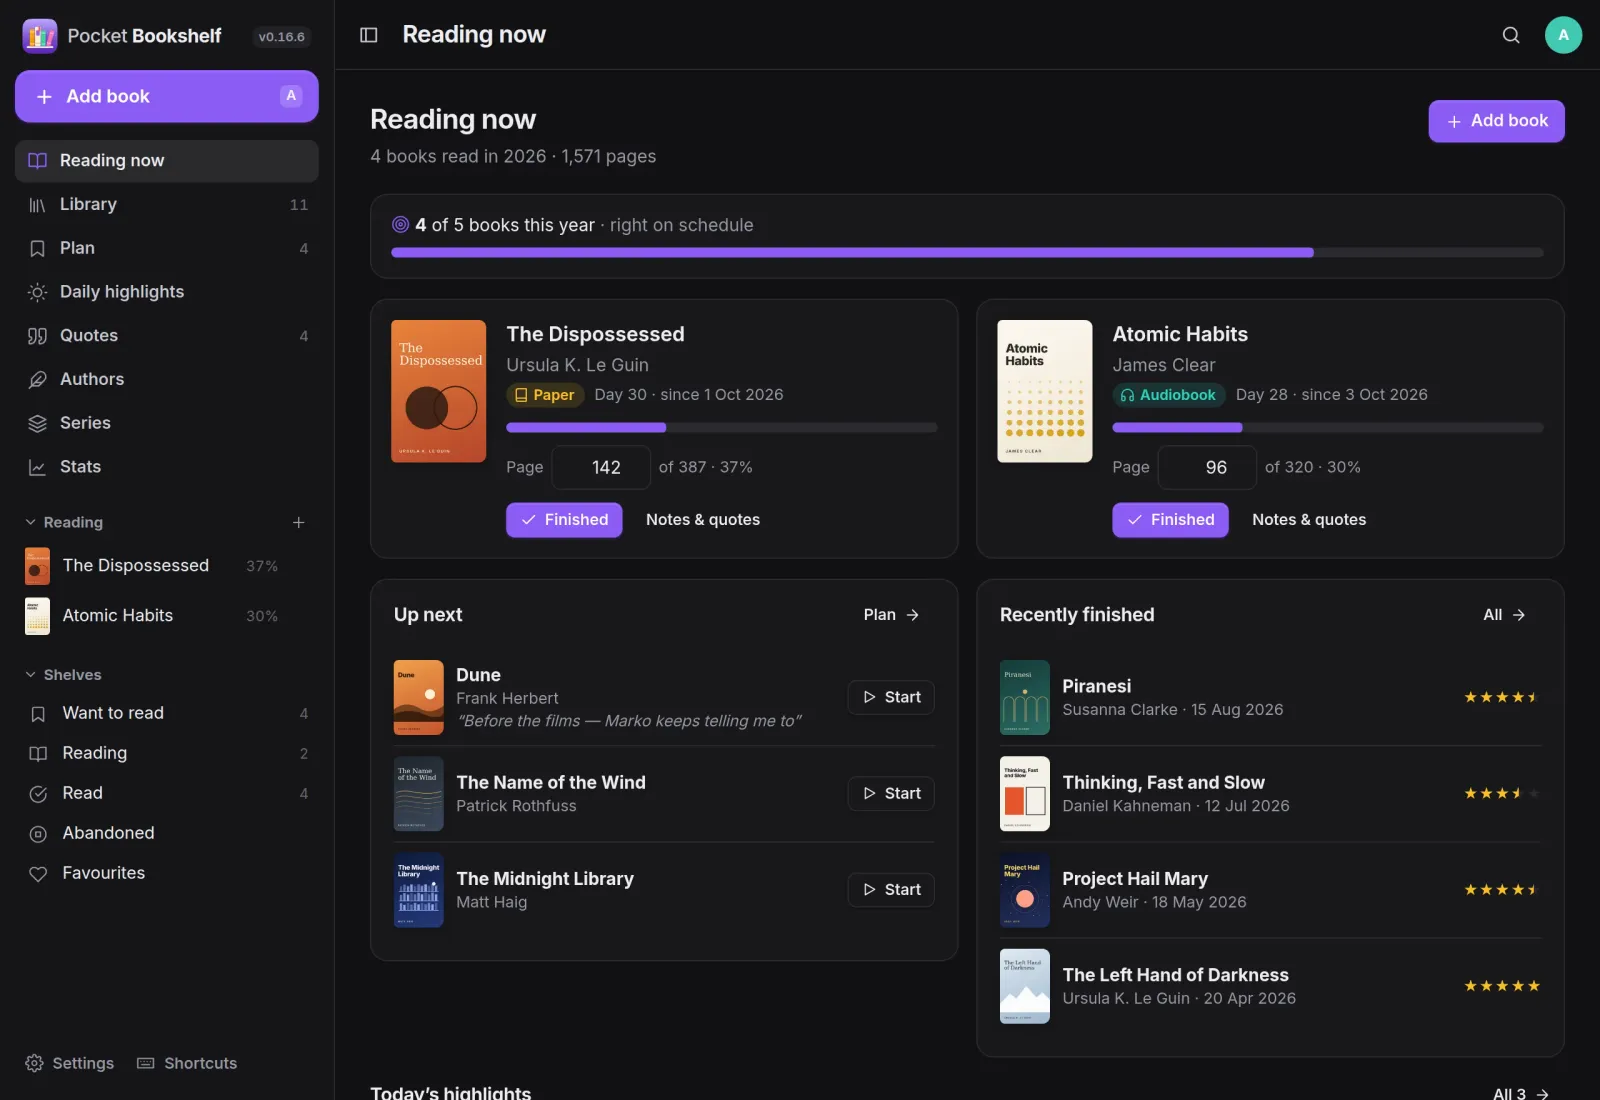1600x1100 pixels.
Task: Click the Pocket Bookshelf app logo
Action: (40, 36)
